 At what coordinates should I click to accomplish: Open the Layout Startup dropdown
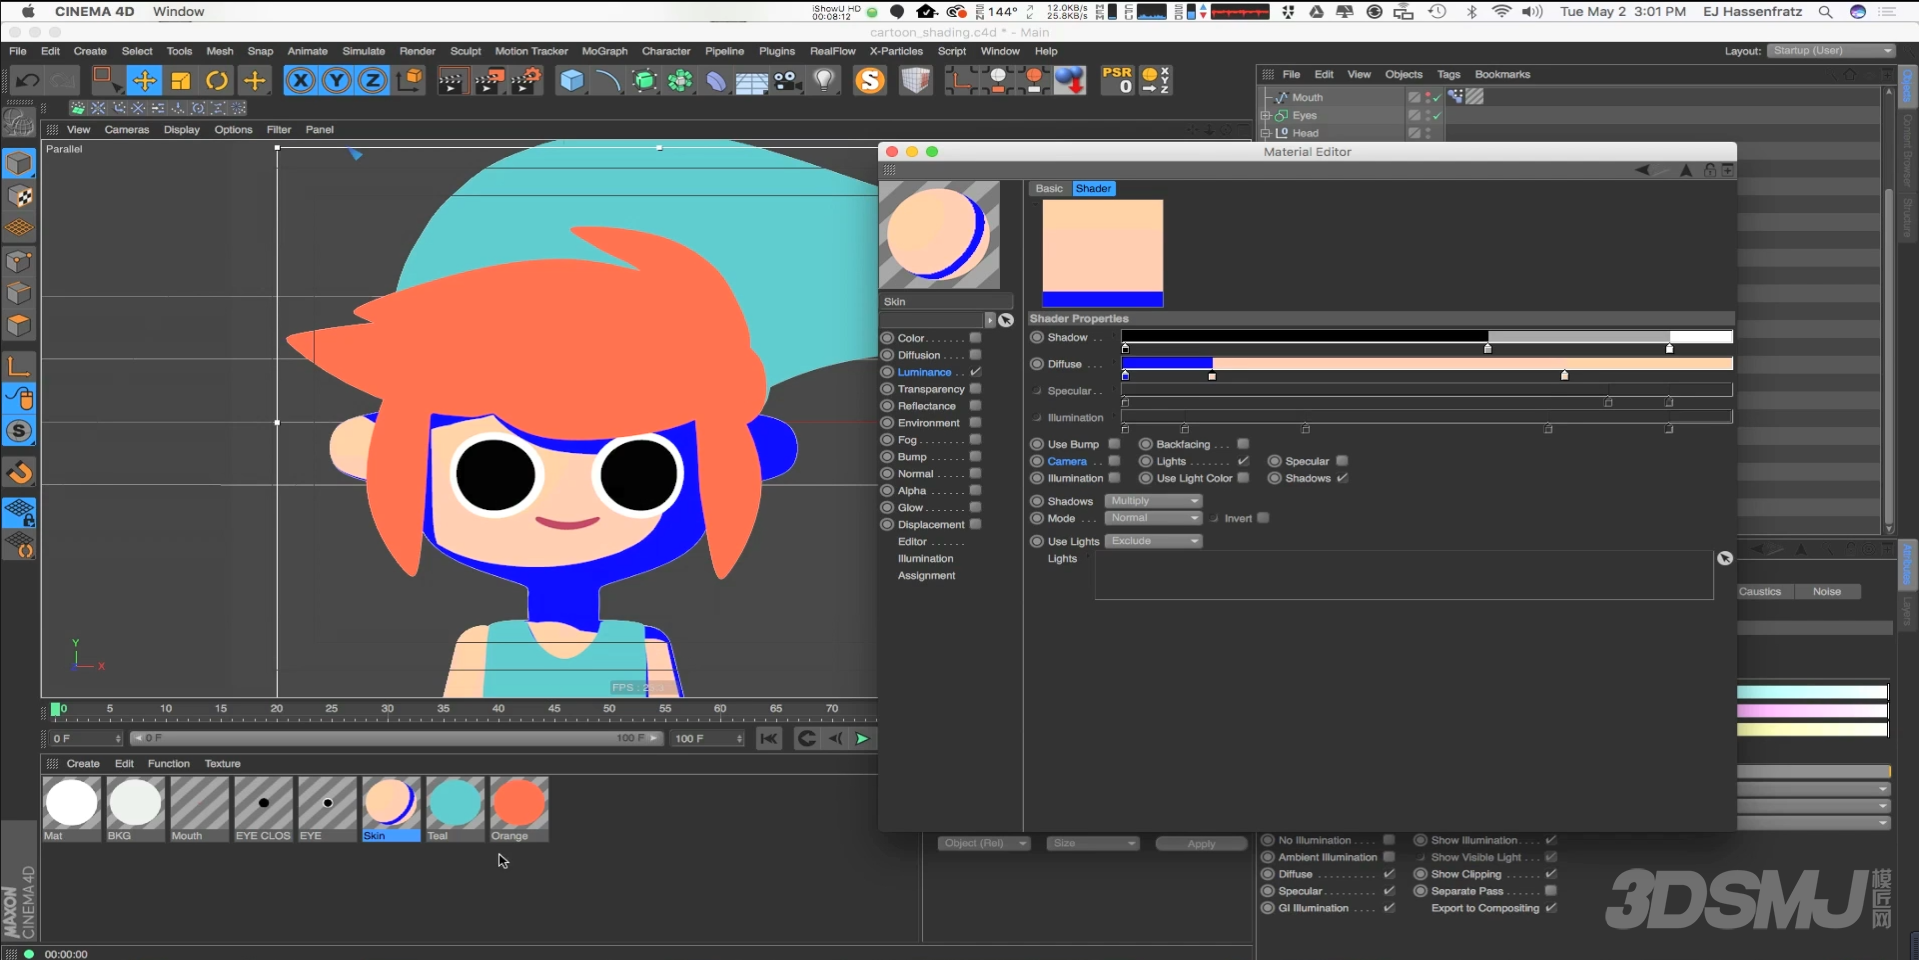coord(1830,51)
